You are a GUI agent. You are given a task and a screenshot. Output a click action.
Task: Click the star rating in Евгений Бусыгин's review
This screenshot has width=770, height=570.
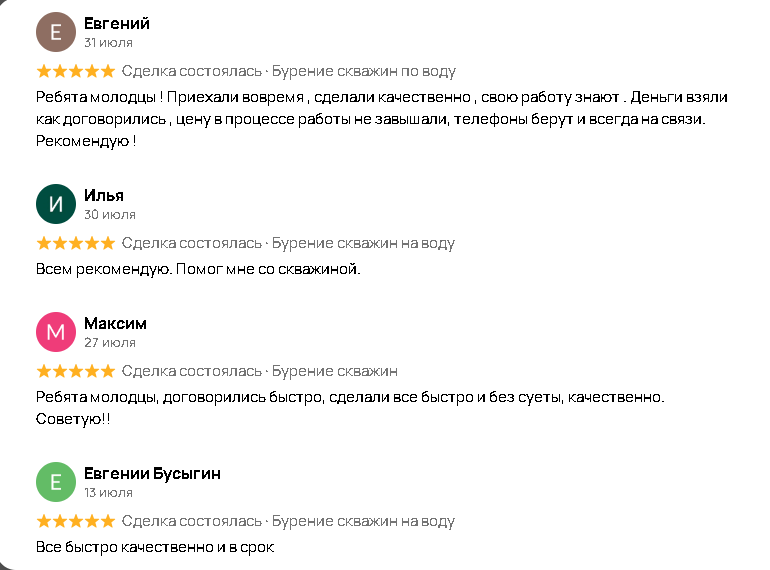click(x=75, y=521)
